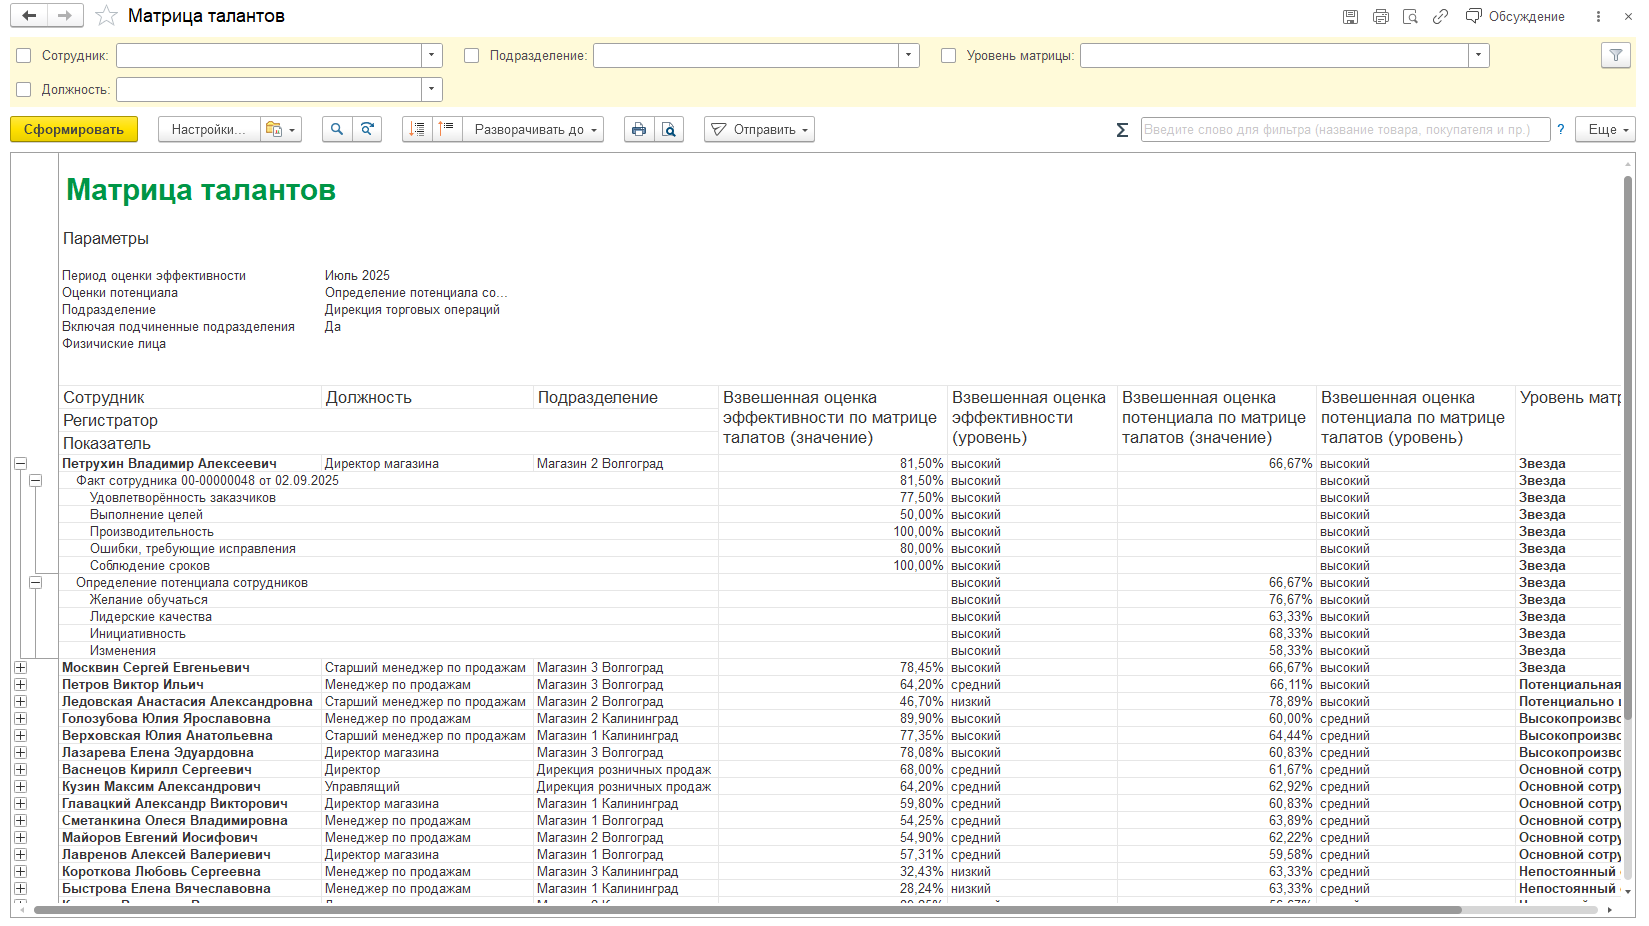Check the Уровень матрицы checkbox

(x=949, y=56)
